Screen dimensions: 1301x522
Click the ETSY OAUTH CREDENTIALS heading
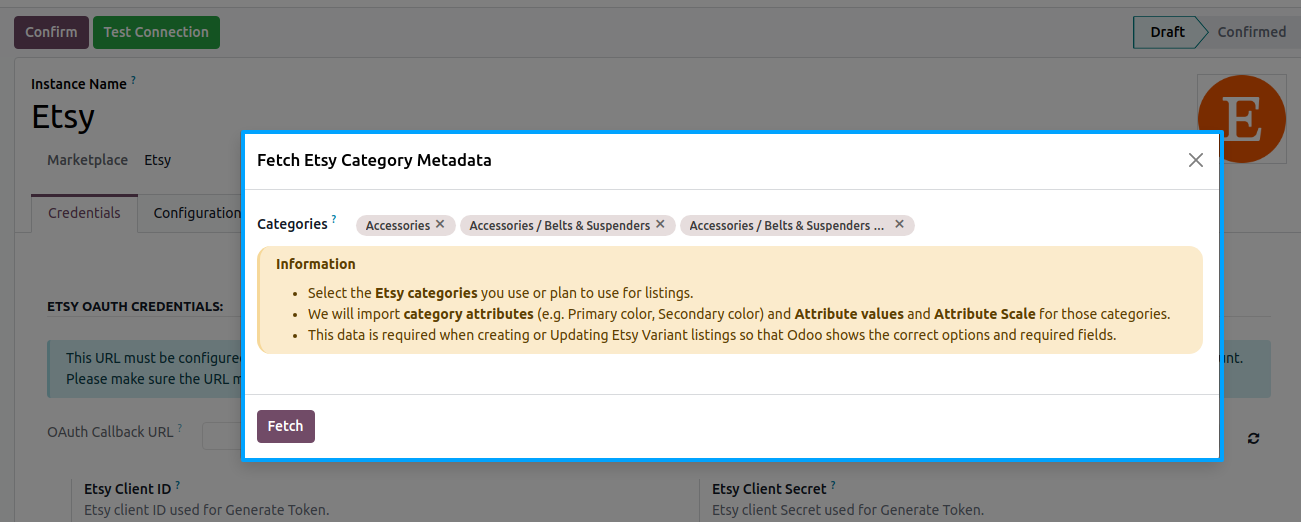tap(135, 307)
